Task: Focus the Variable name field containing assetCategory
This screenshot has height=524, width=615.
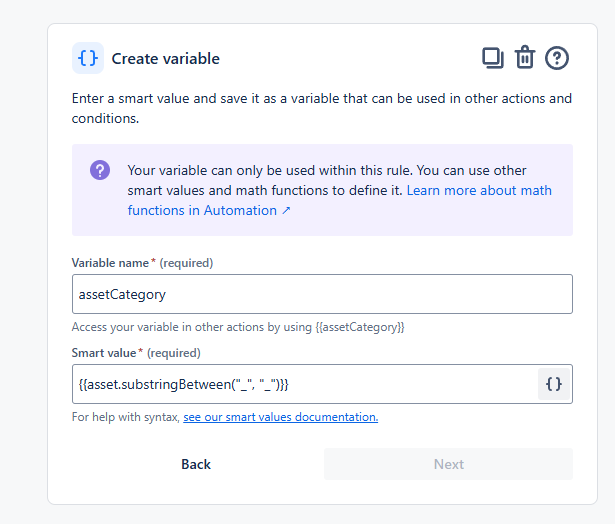Action: (x=322, y=294)
